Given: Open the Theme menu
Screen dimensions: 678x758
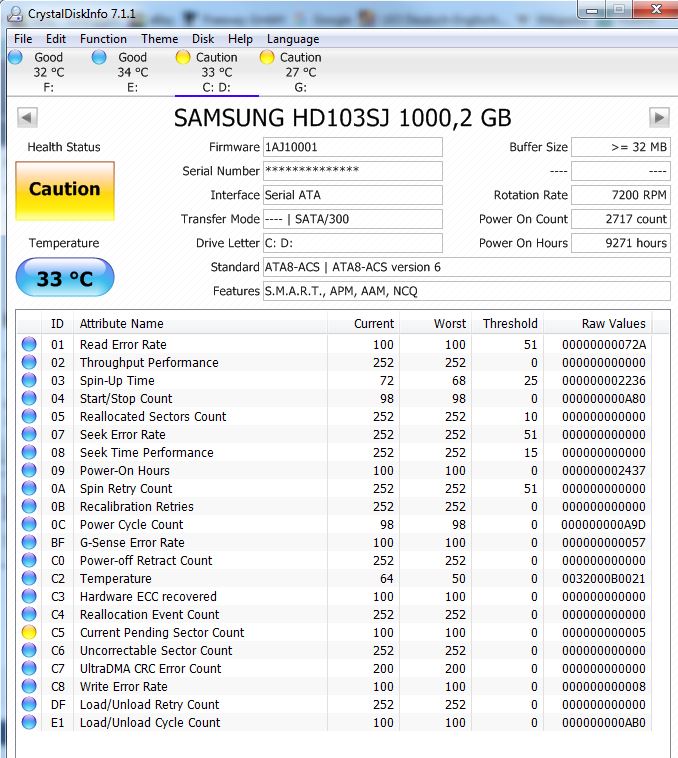Looking at the screenshot, I should 159,39.
